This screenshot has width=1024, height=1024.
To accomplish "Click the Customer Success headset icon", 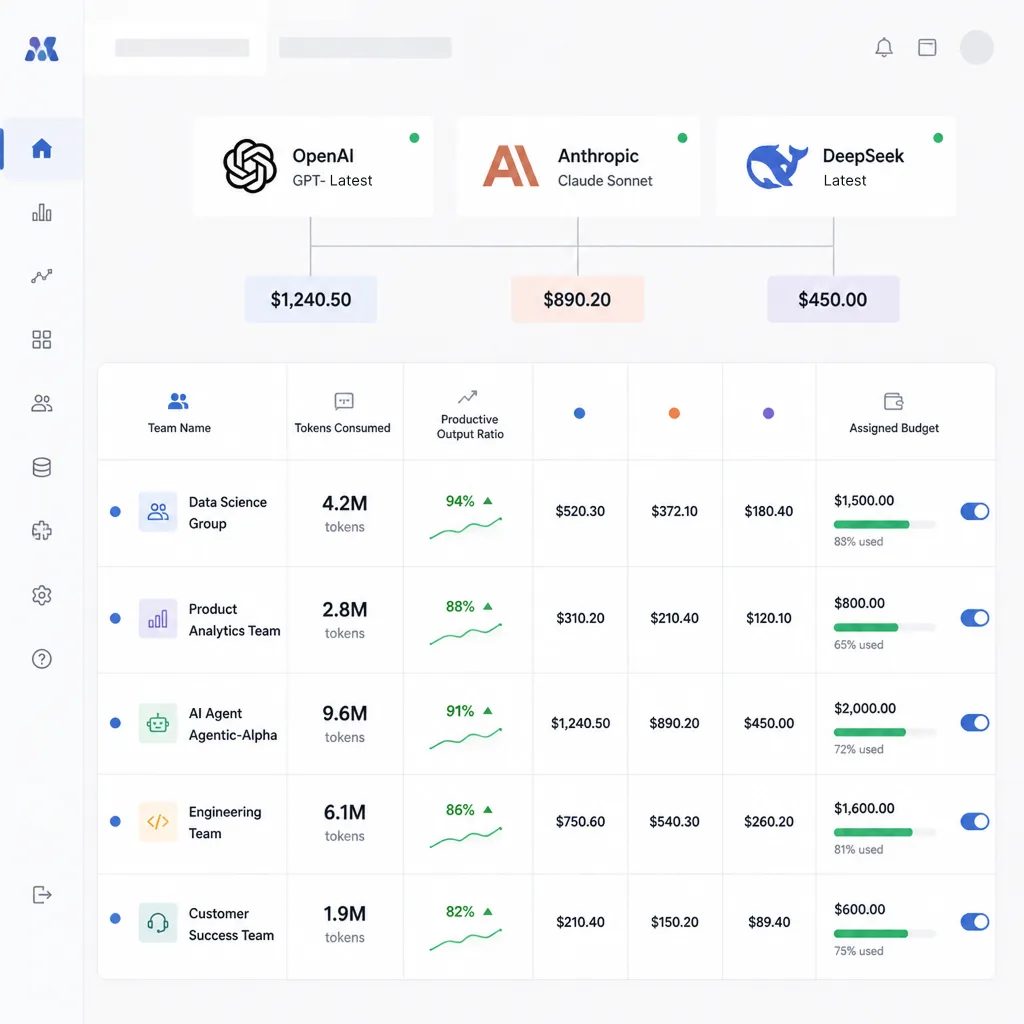I will pyautogui.click(x=158, y=923).
